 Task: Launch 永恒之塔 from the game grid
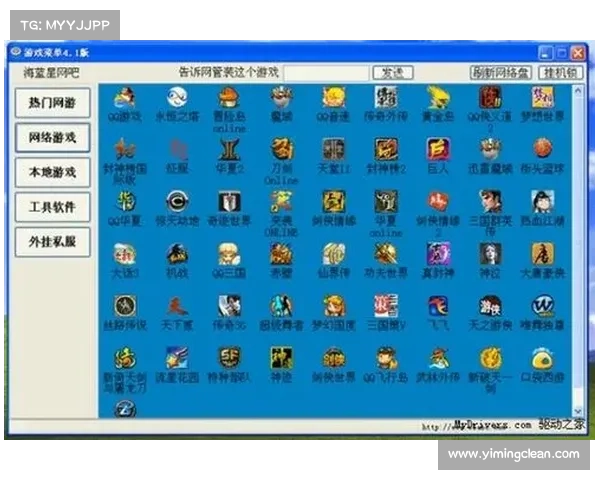coord(177,97)
